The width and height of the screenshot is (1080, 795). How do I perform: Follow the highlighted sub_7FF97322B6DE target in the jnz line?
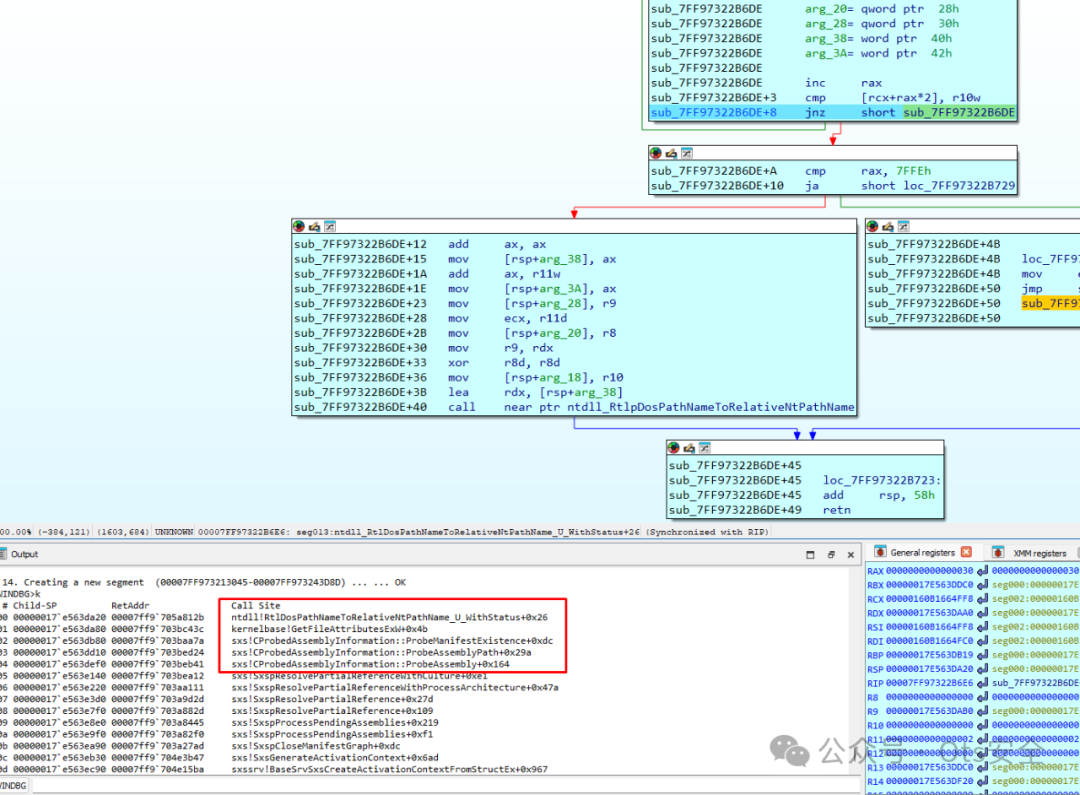959,112
